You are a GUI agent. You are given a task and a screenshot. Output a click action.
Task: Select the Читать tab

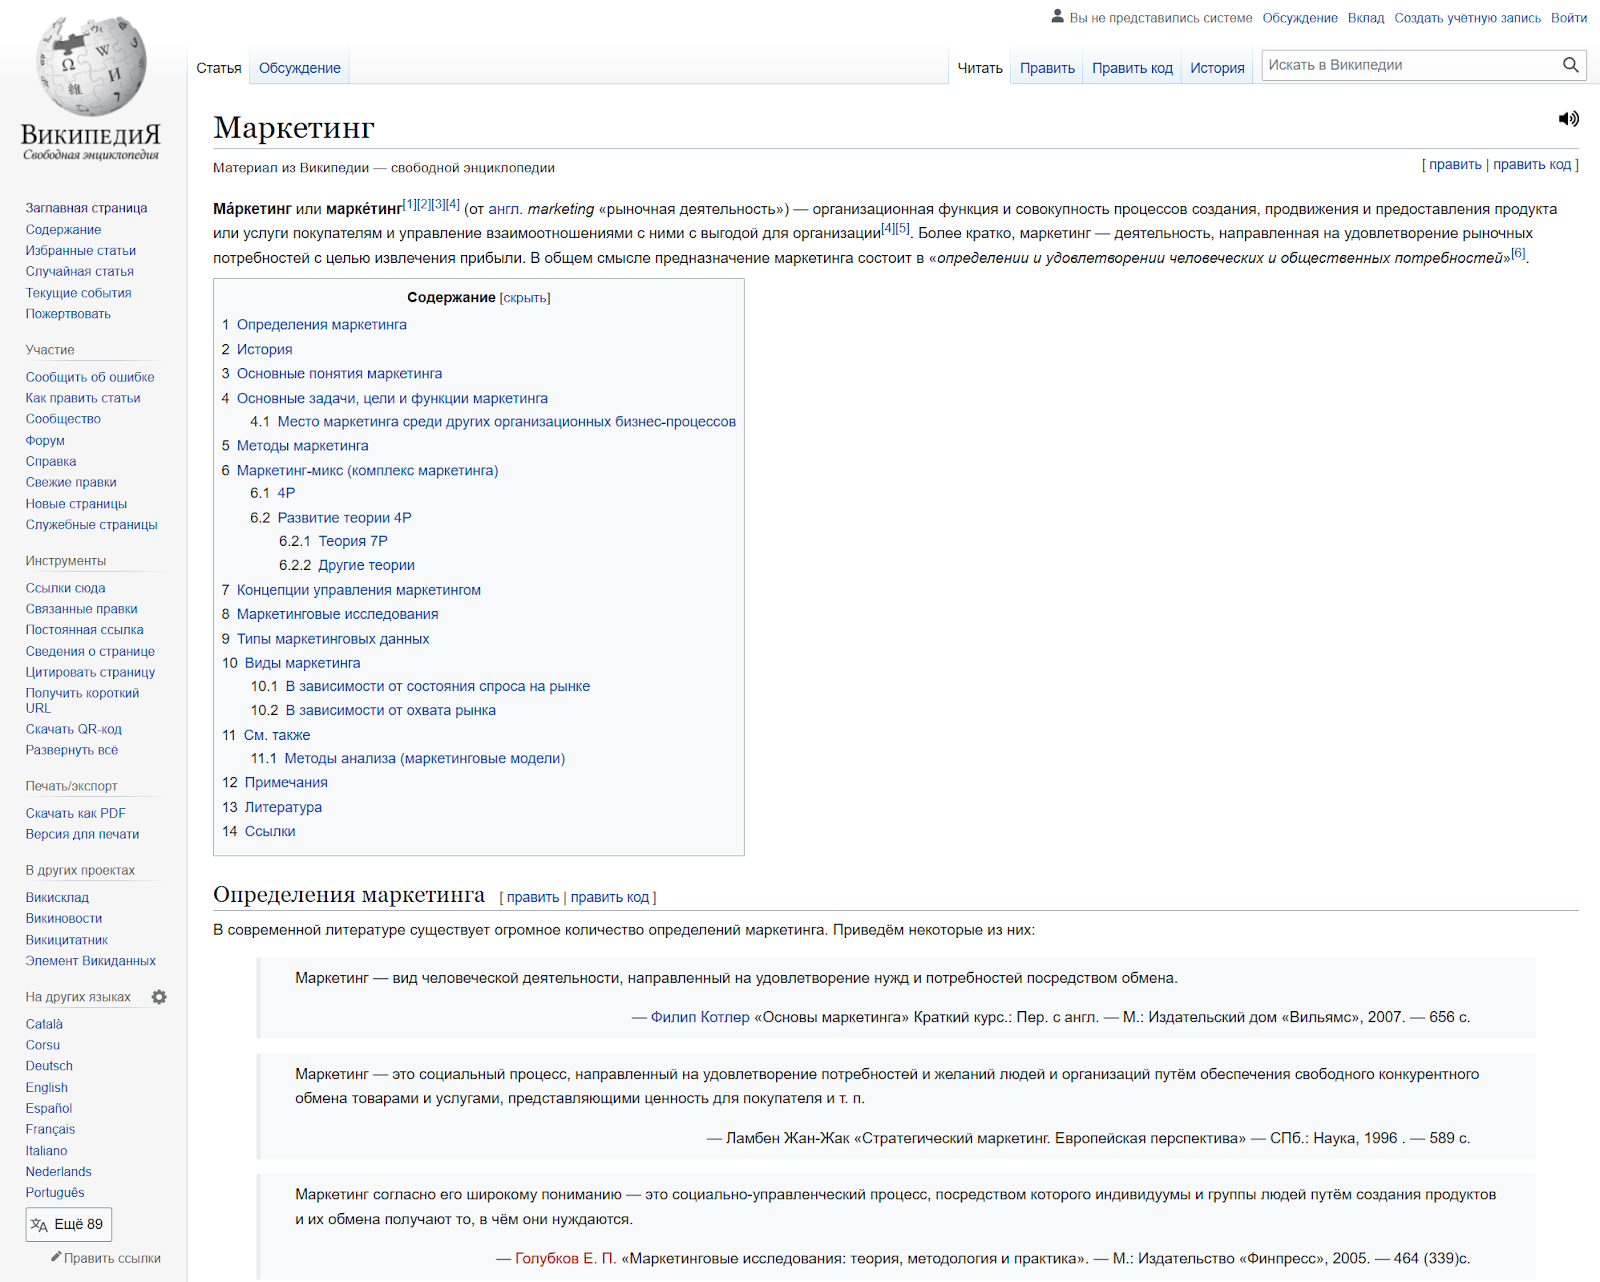[x=980, y=68]
